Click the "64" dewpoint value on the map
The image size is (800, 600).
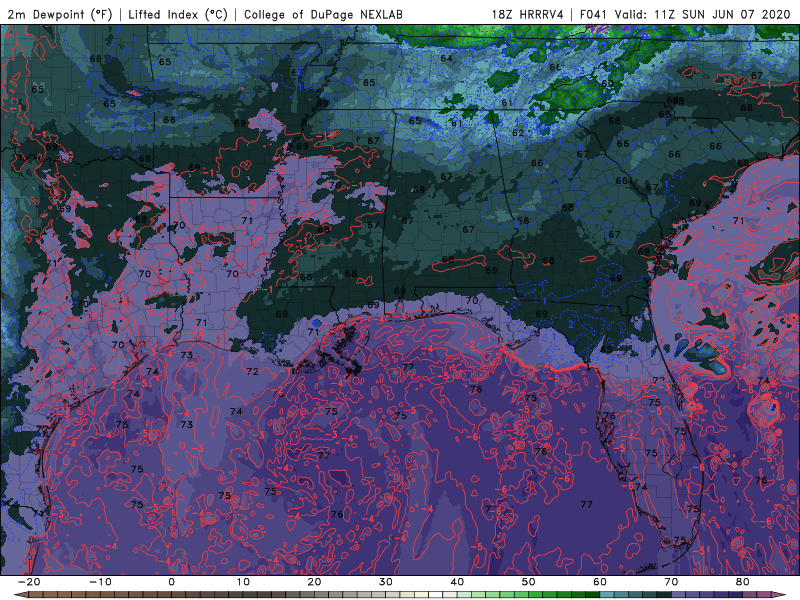(x=446, y=58)
